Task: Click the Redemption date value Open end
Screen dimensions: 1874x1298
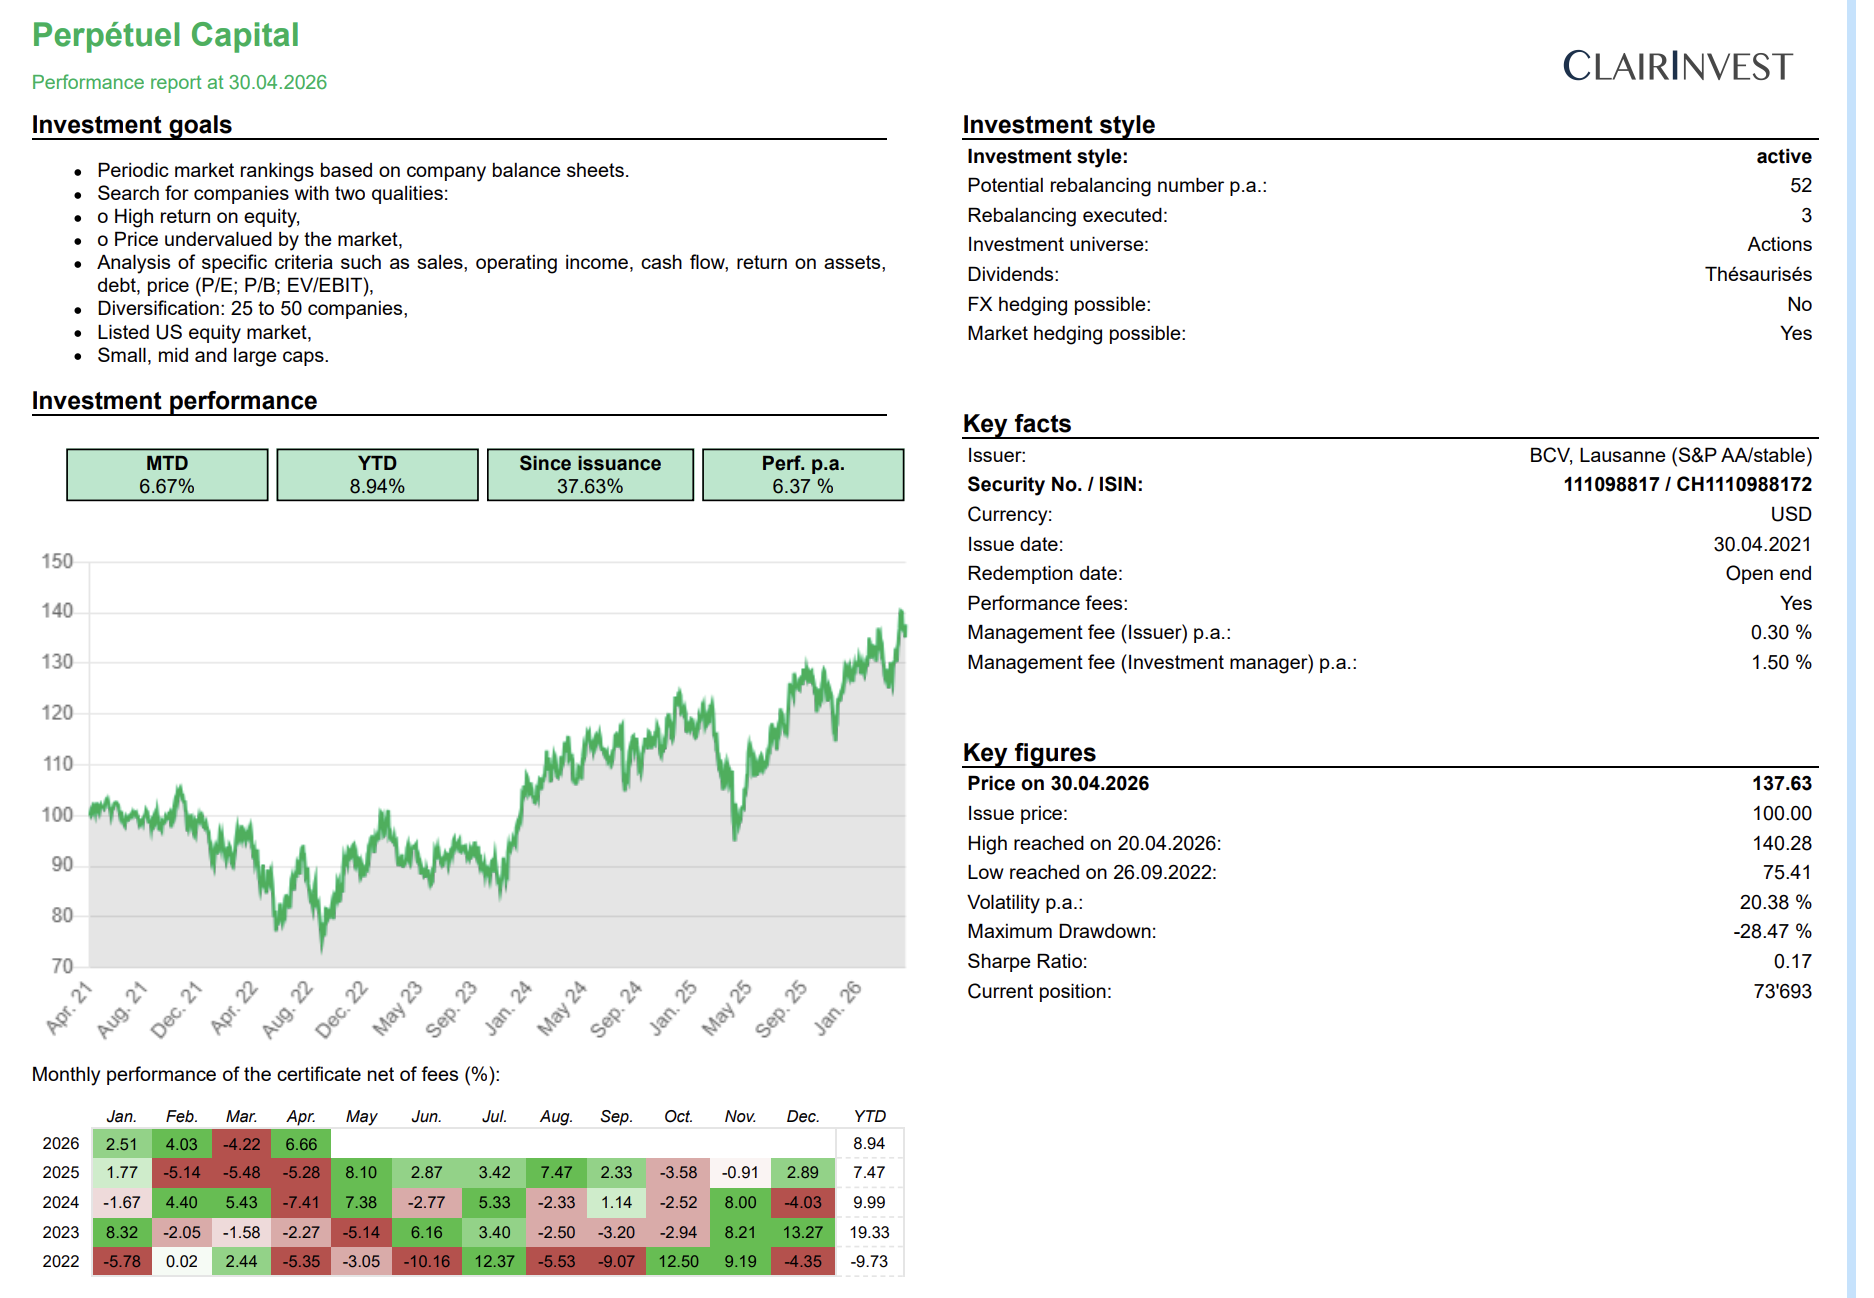Action: (1768, 574)
